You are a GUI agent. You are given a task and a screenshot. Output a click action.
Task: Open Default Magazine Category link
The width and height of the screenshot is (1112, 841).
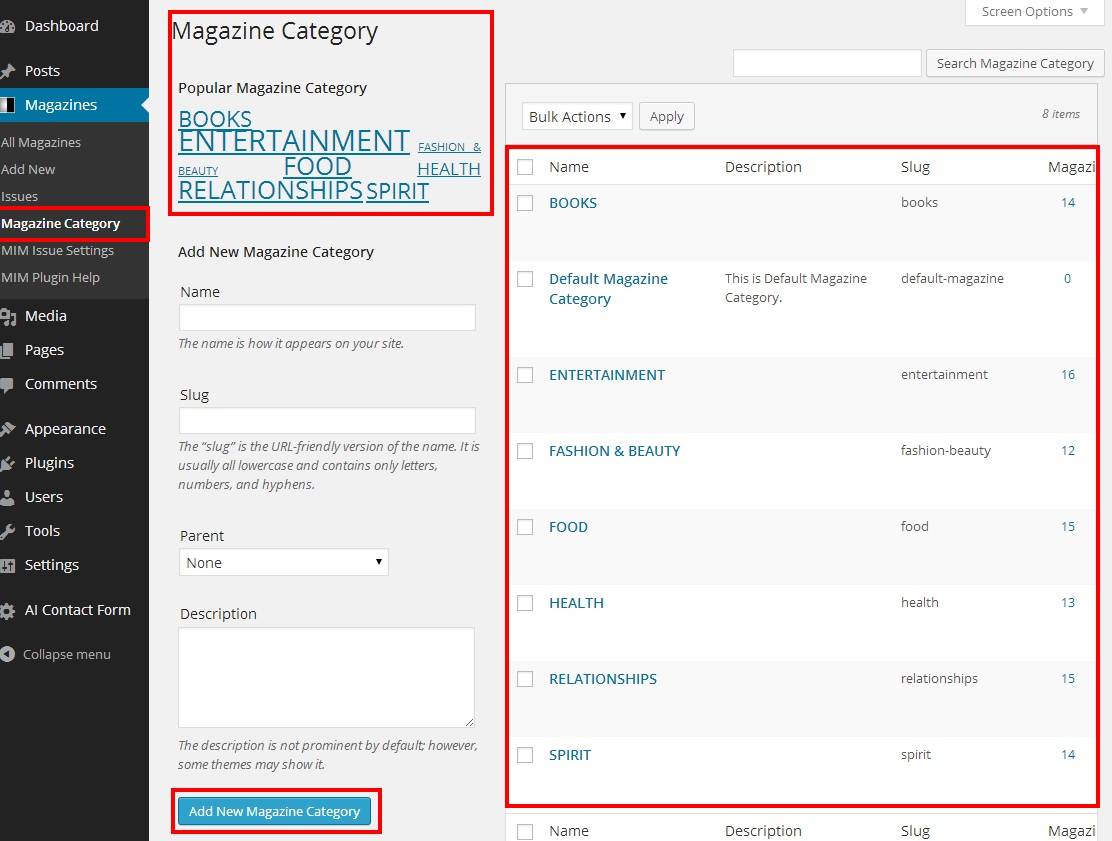pos(608,289)
